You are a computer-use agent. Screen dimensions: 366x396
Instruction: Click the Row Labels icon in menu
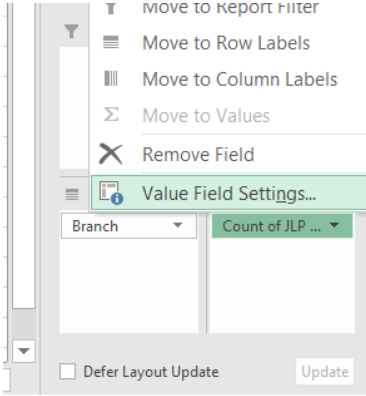pos(111,43)
